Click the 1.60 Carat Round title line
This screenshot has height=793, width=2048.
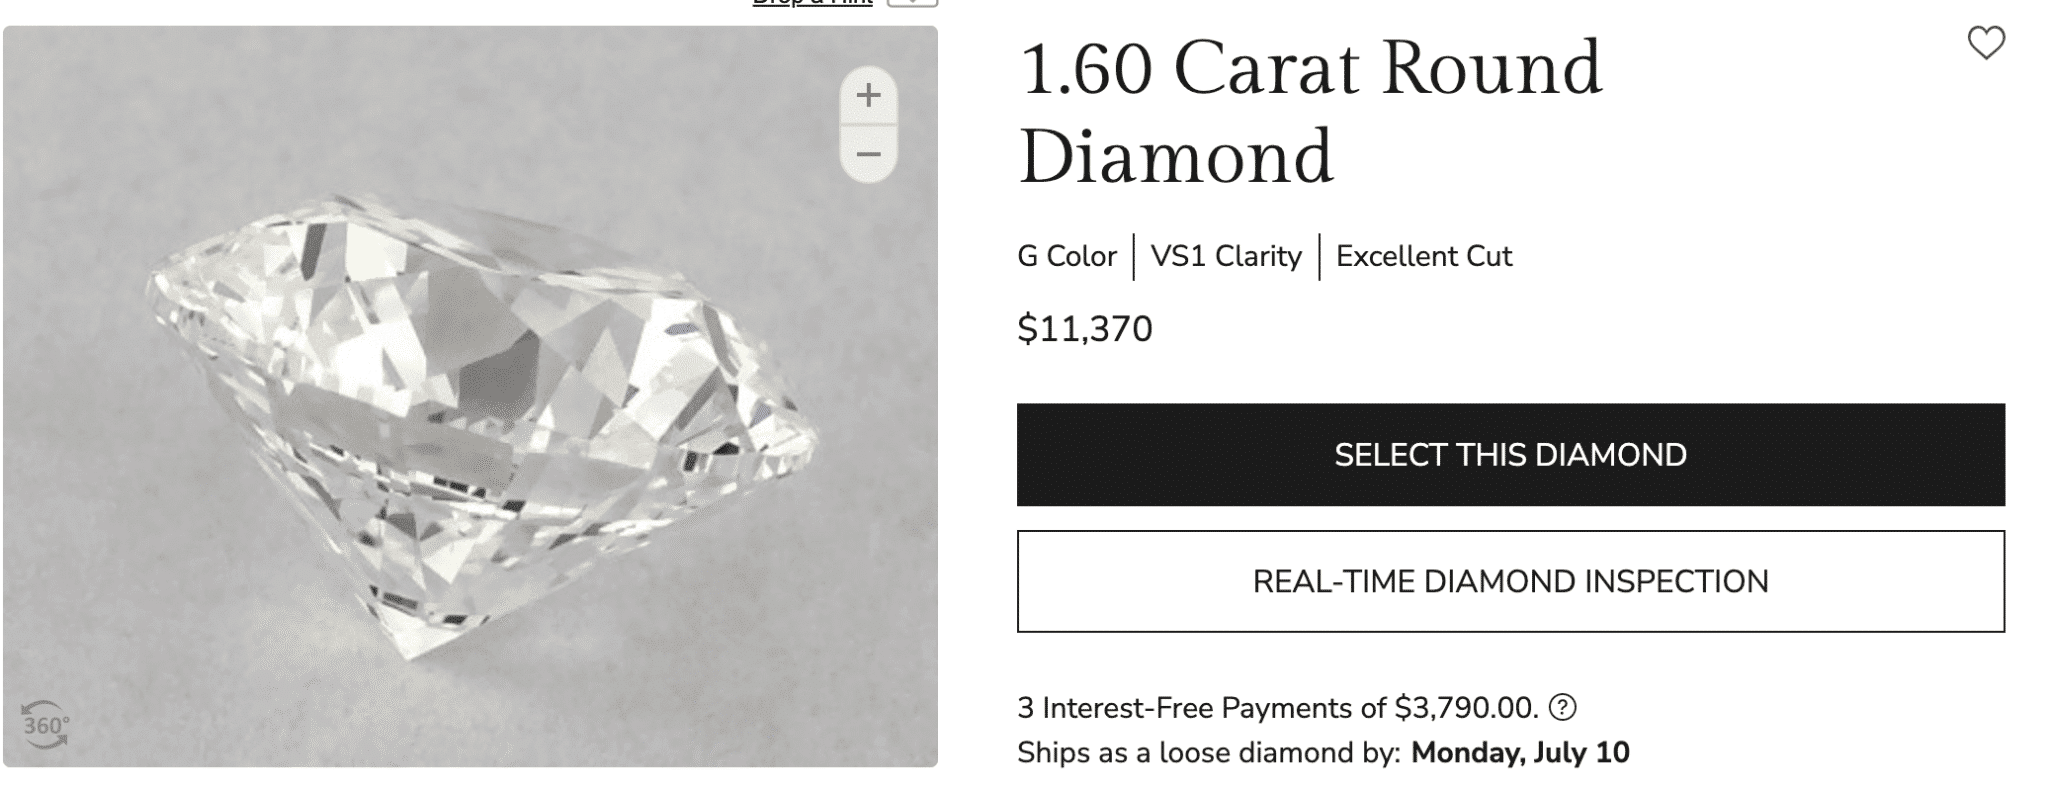click(1310, 70)
